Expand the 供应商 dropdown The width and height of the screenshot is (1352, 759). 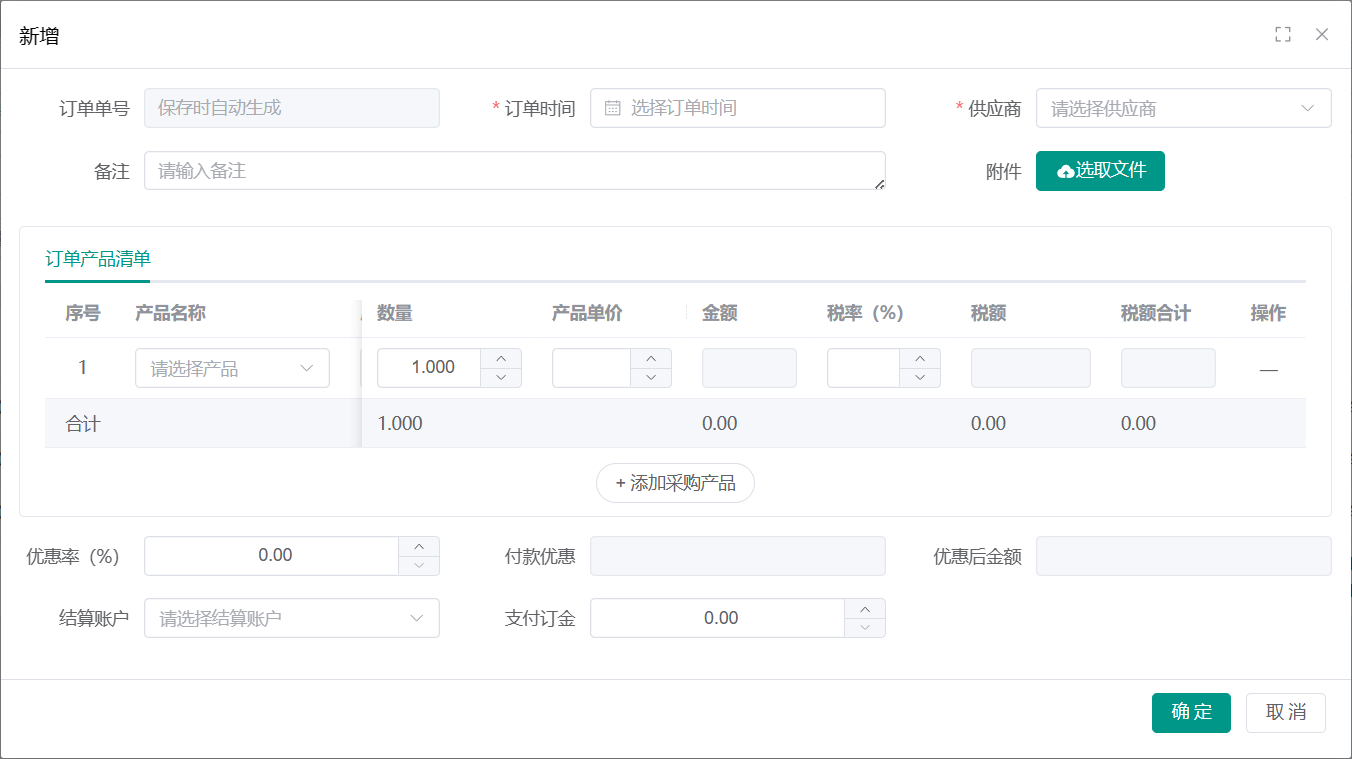click(1184, 108)
